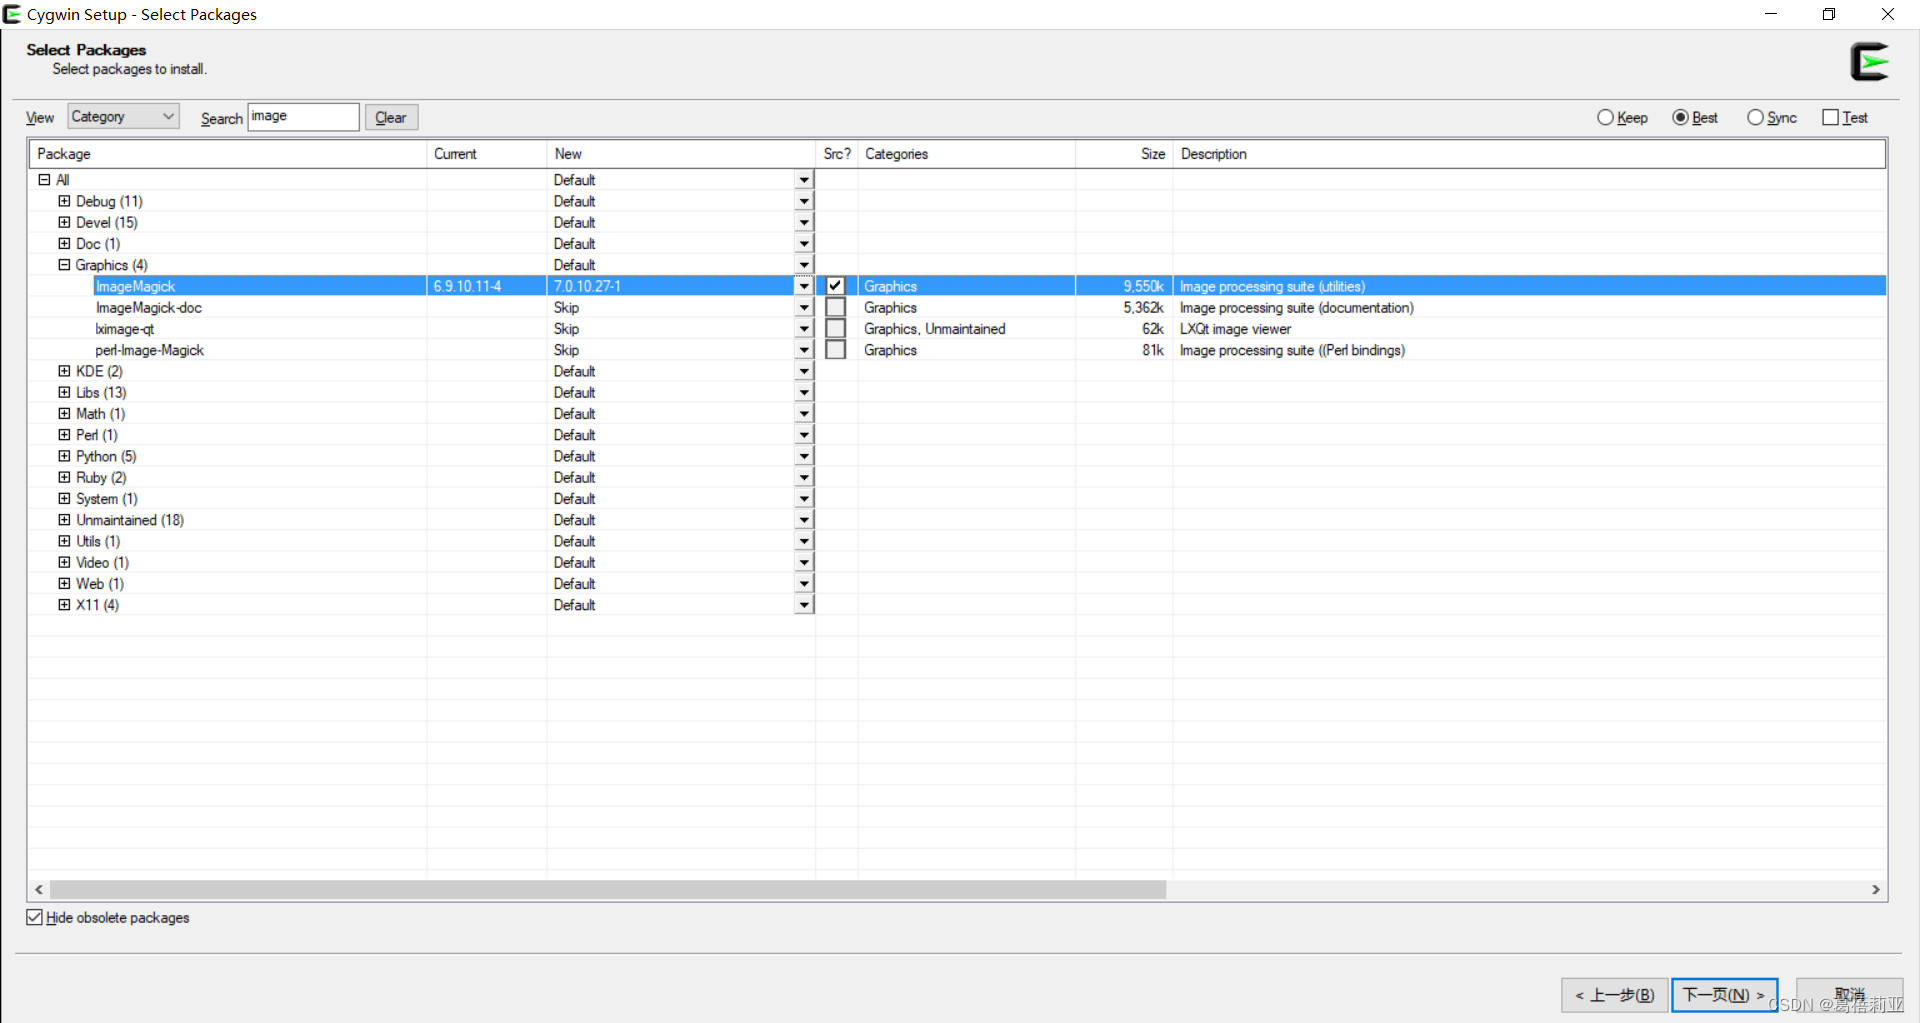Click the Cygwin logo icon at top right
This screenshot has height=1023, width=1920.
point(1869,62)
